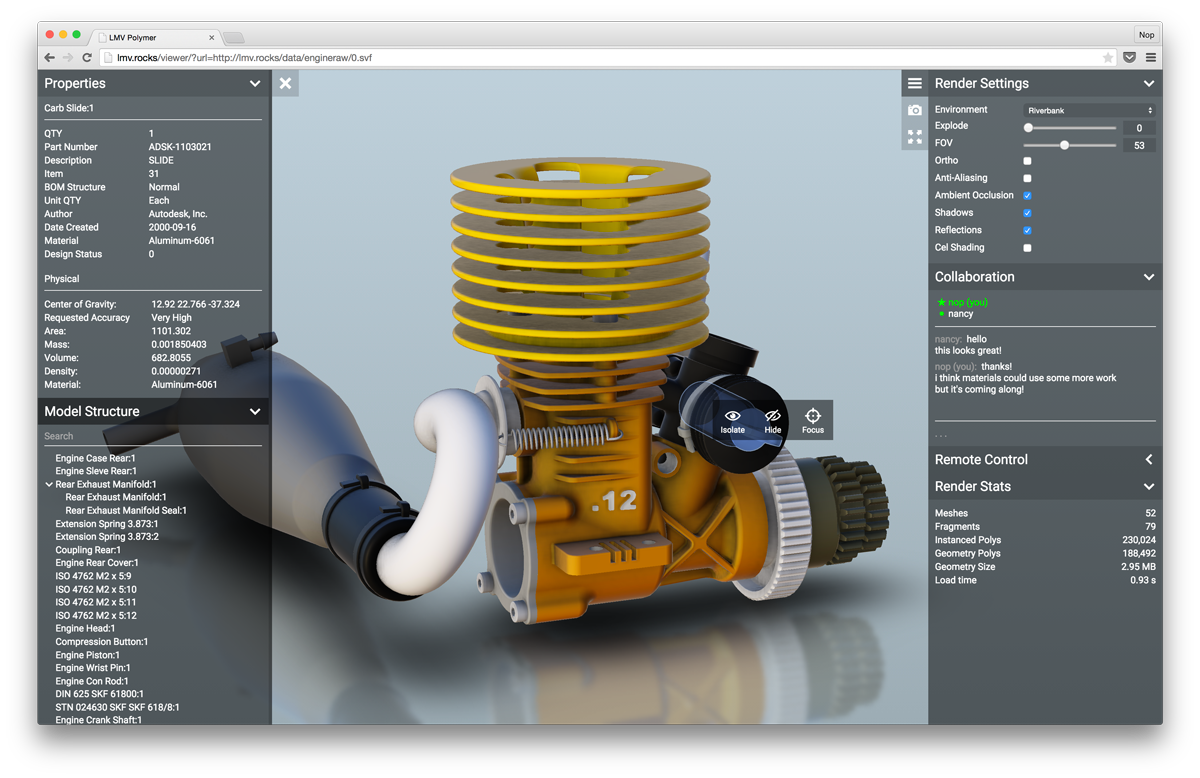This screenshot has width=1200, height=778.
Task: Select Engine Sleve Rear:1 in model tree
Action: coord(96,471)
